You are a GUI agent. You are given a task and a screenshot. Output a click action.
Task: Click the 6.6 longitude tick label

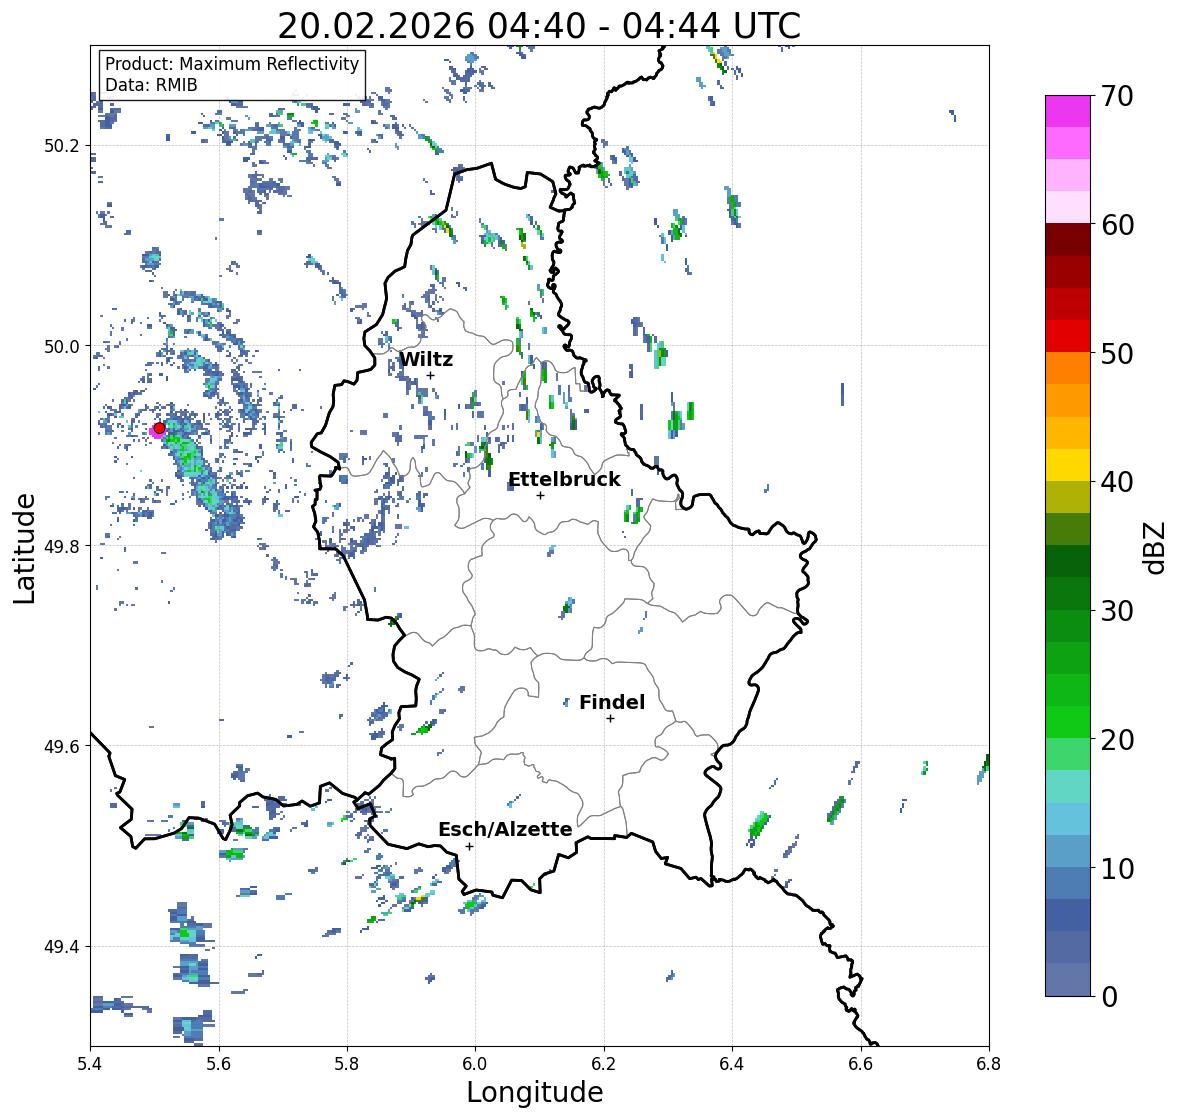point(861,1064)
